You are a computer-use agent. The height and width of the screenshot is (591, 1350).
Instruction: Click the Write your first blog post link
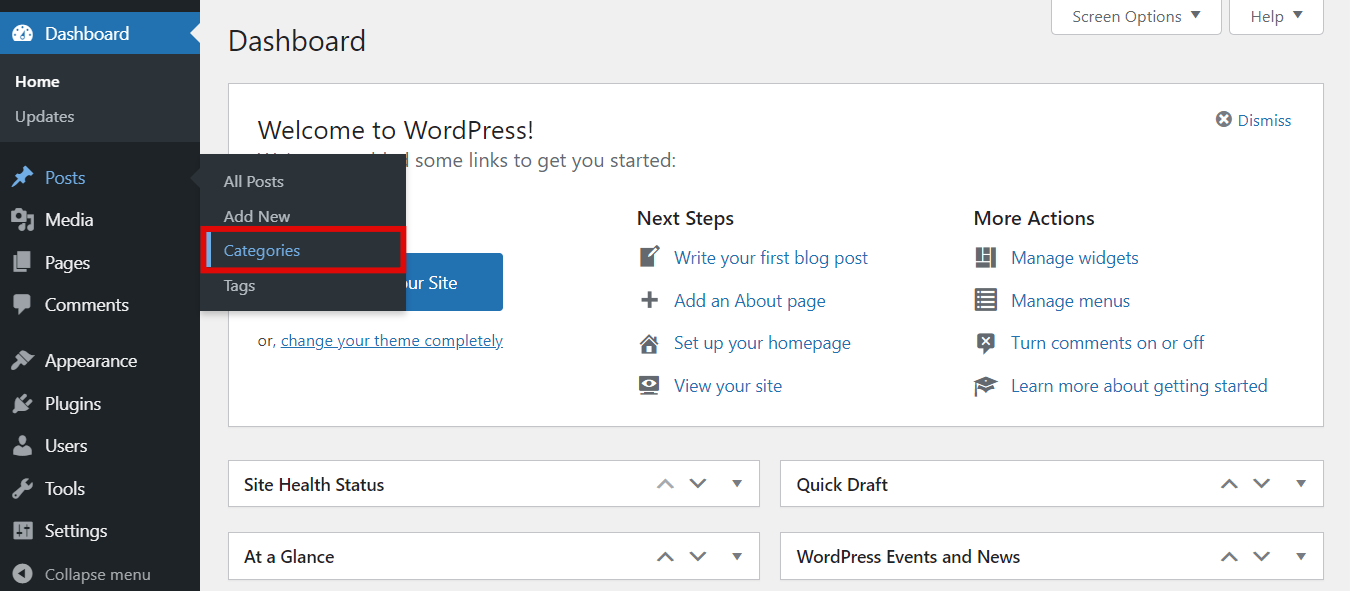click(771, 257)
